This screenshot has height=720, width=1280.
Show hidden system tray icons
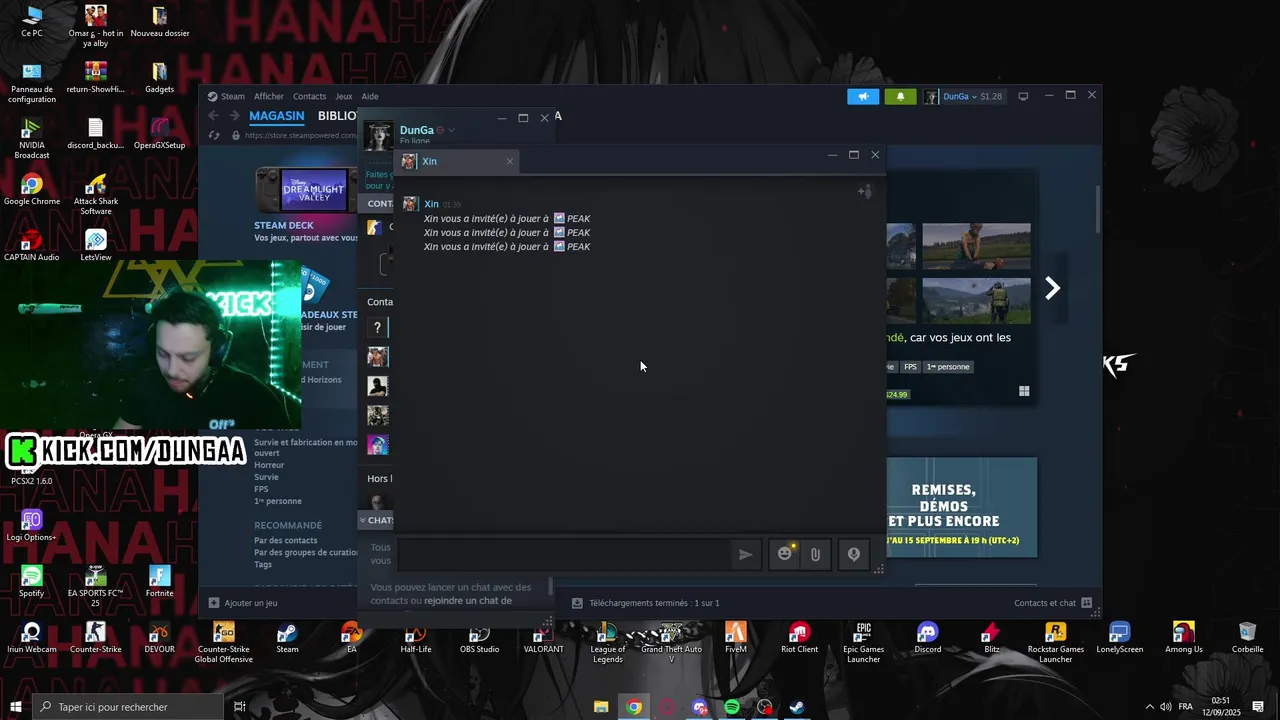click(1149, 707)
